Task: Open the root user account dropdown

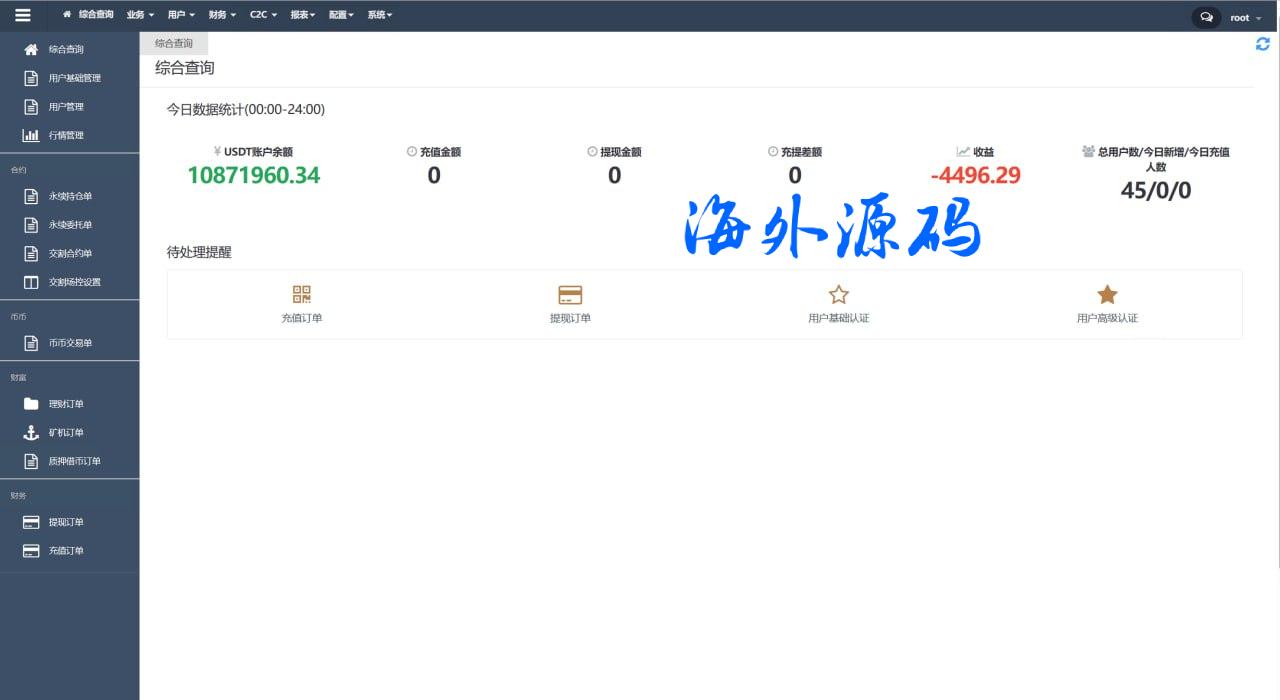Action: (x=1244, y=17)
